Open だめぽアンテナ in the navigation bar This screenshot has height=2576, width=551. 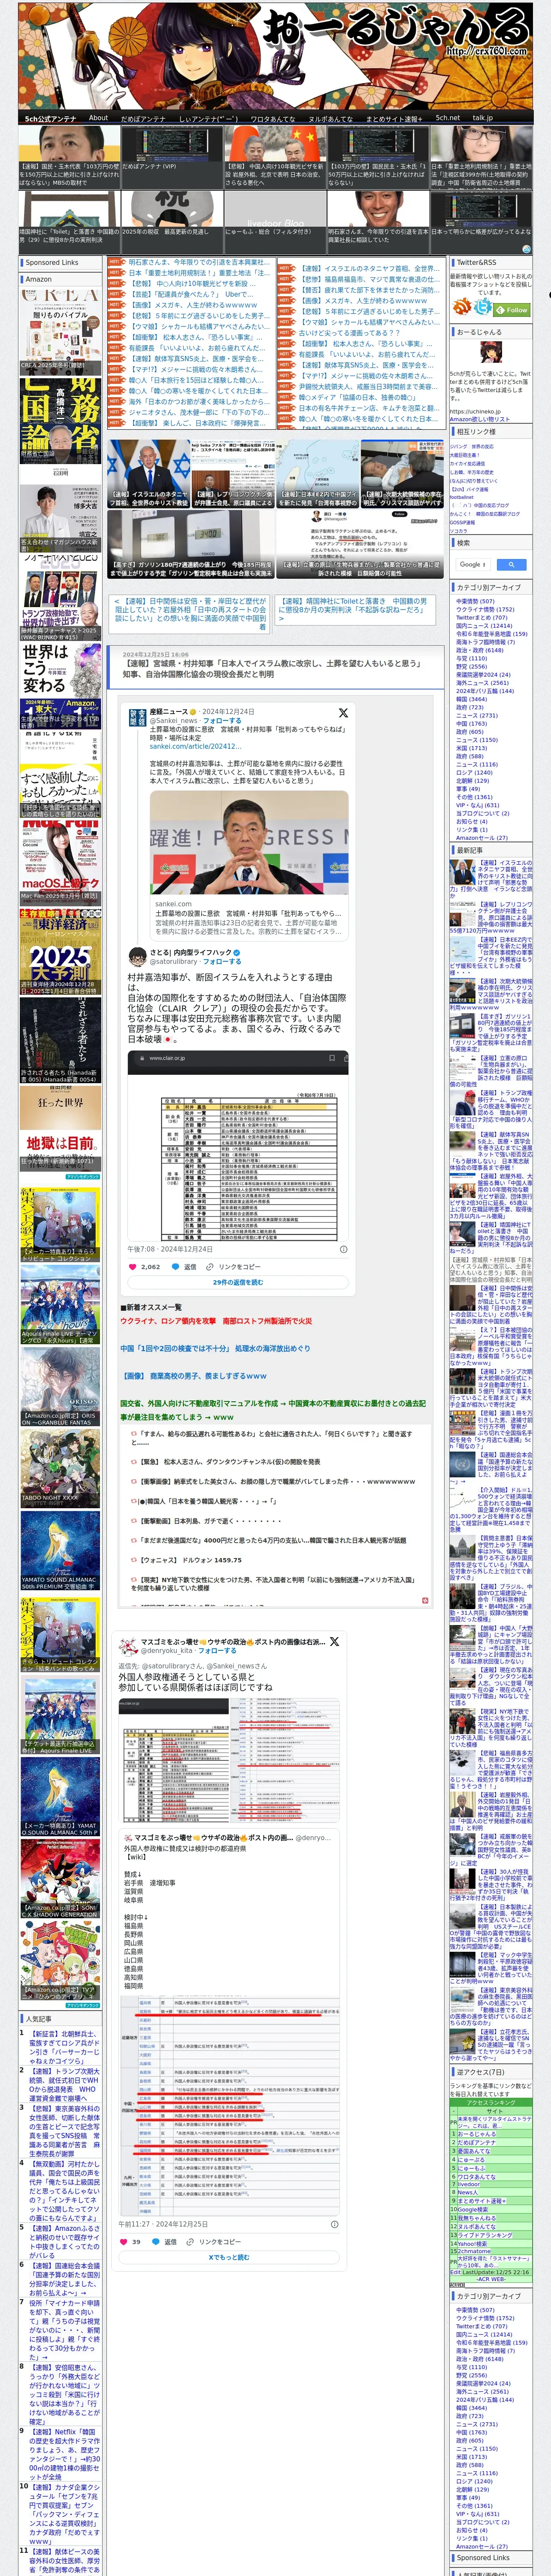[142, 118]
